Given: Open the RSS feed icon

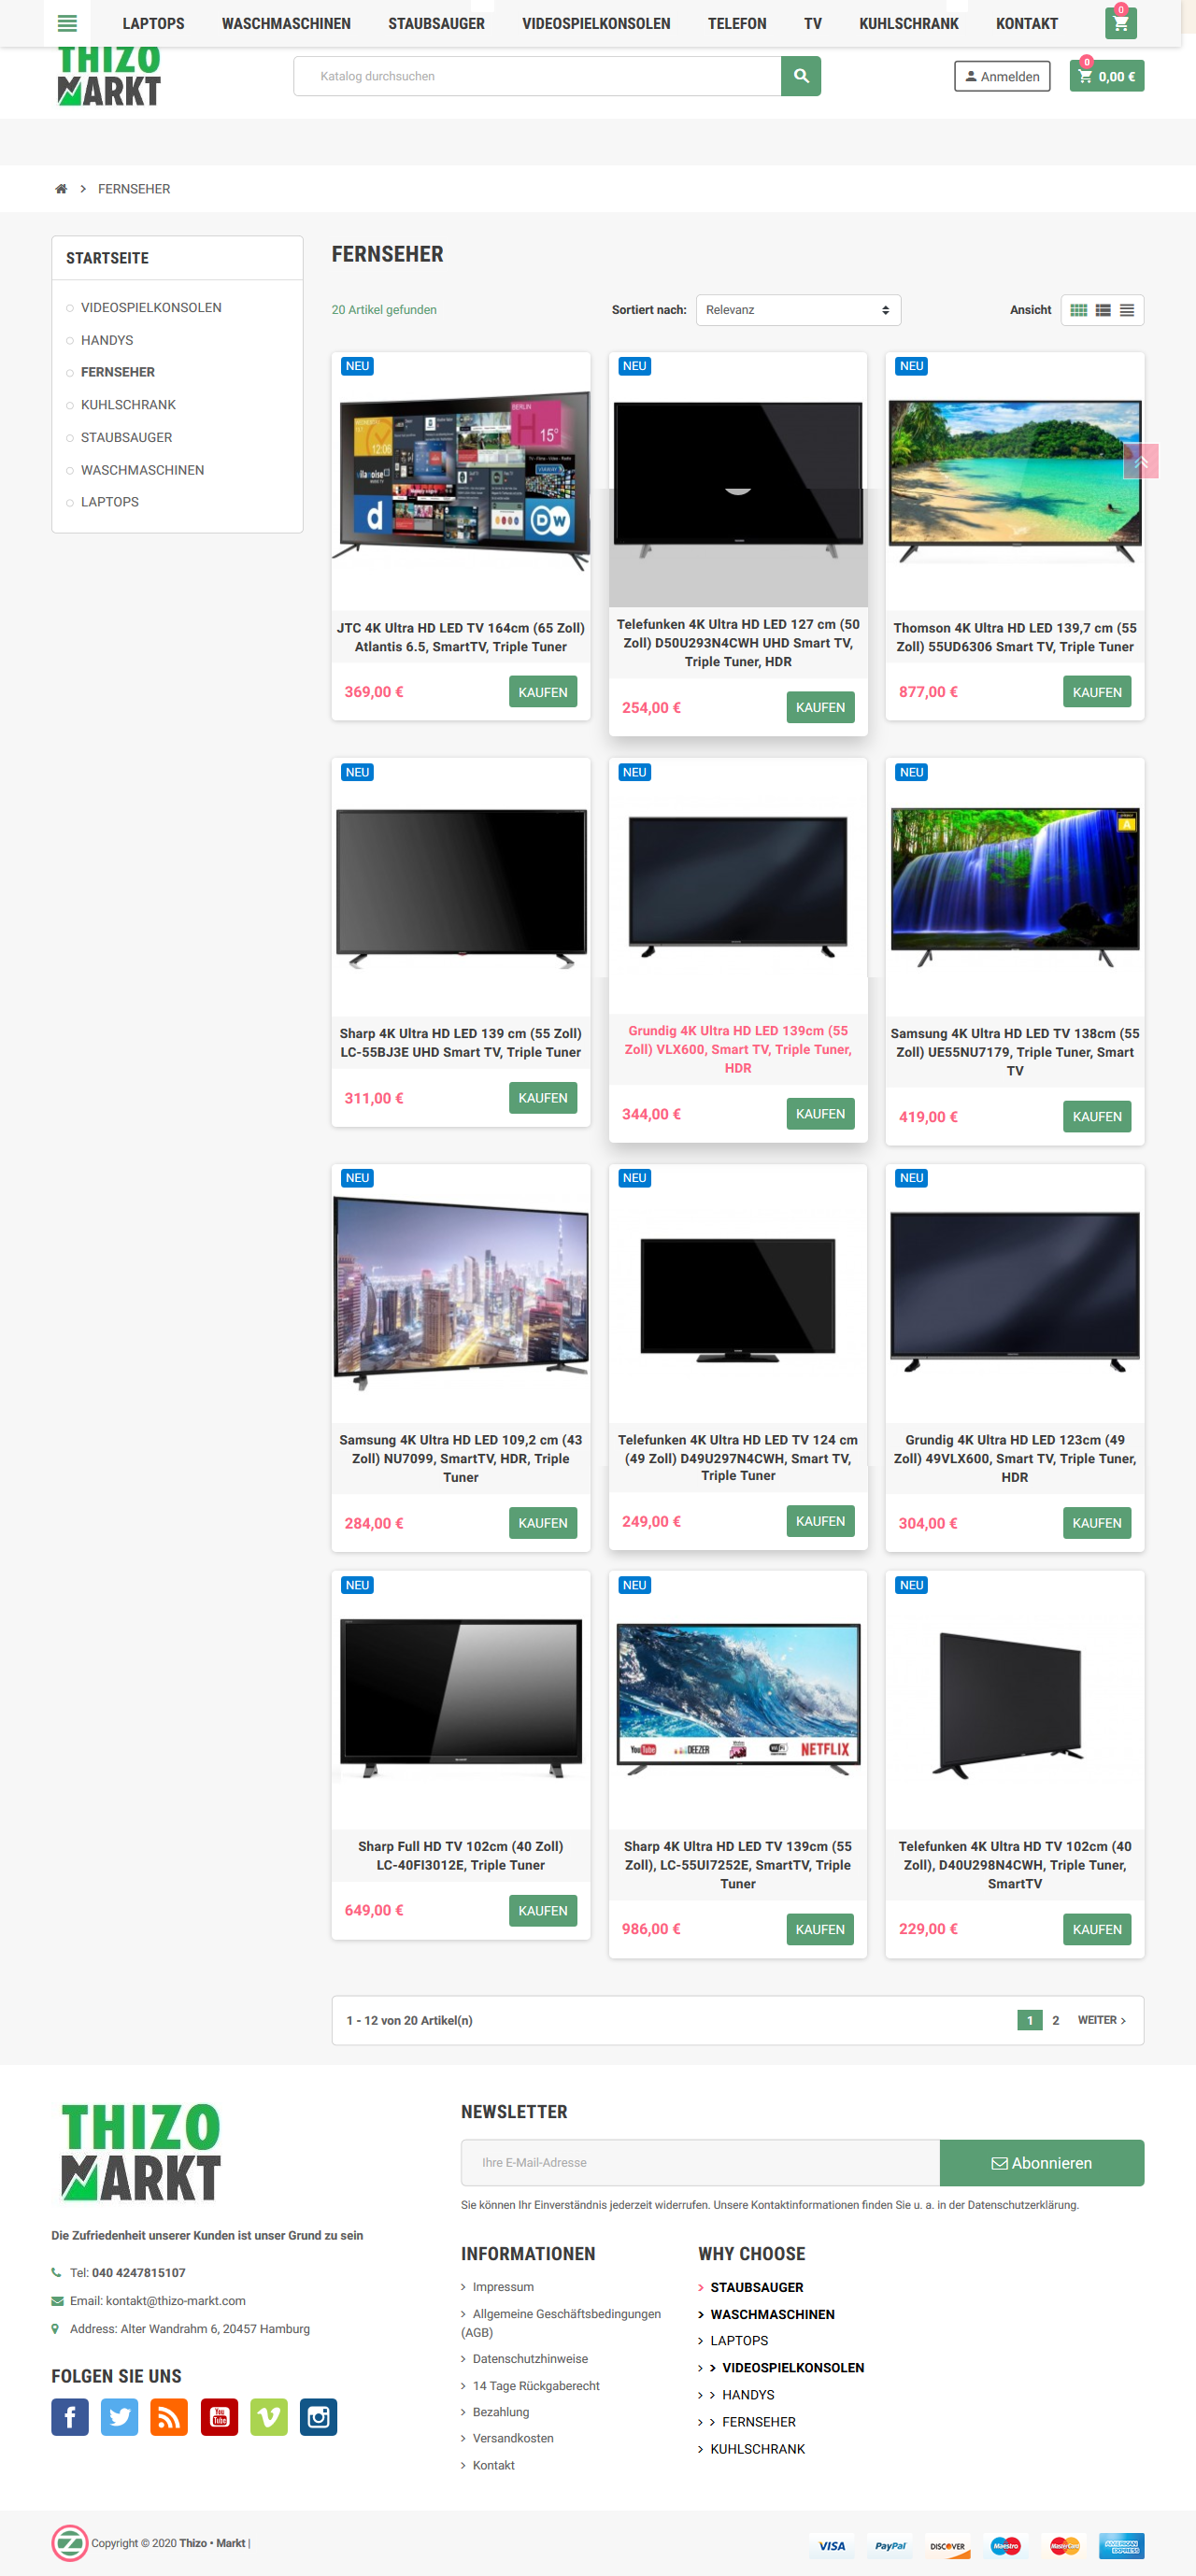Looking at the screenshot, I should click(169, 2417).
